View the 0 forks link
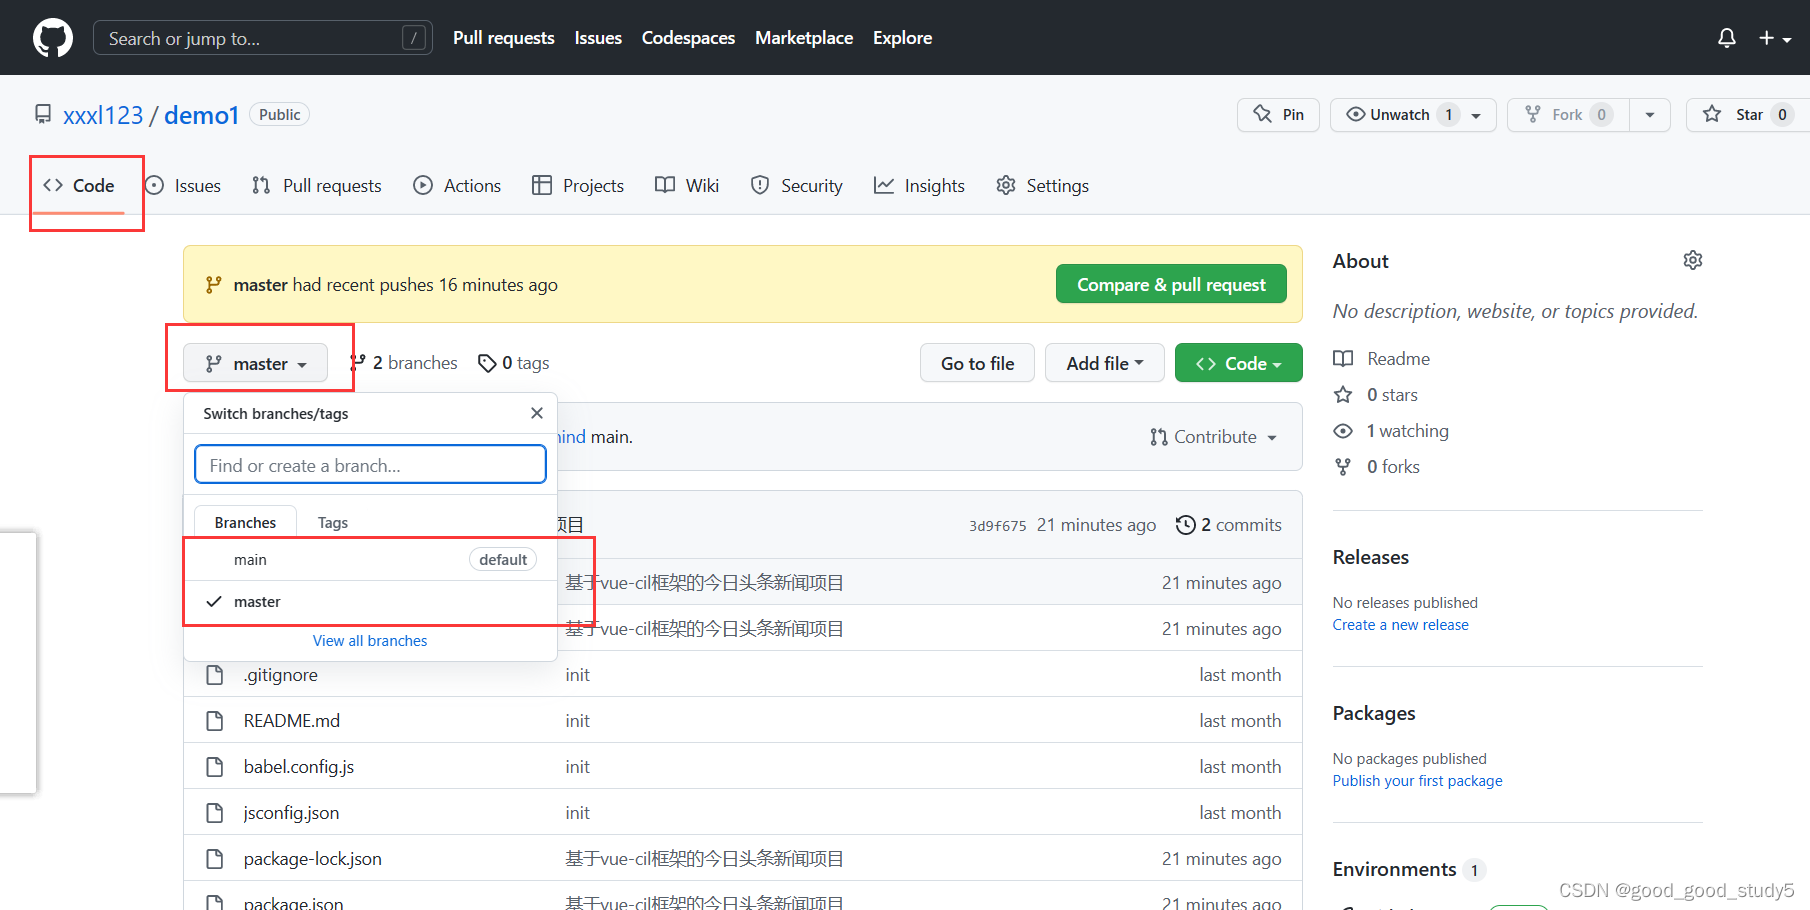 coord(1377,467)
